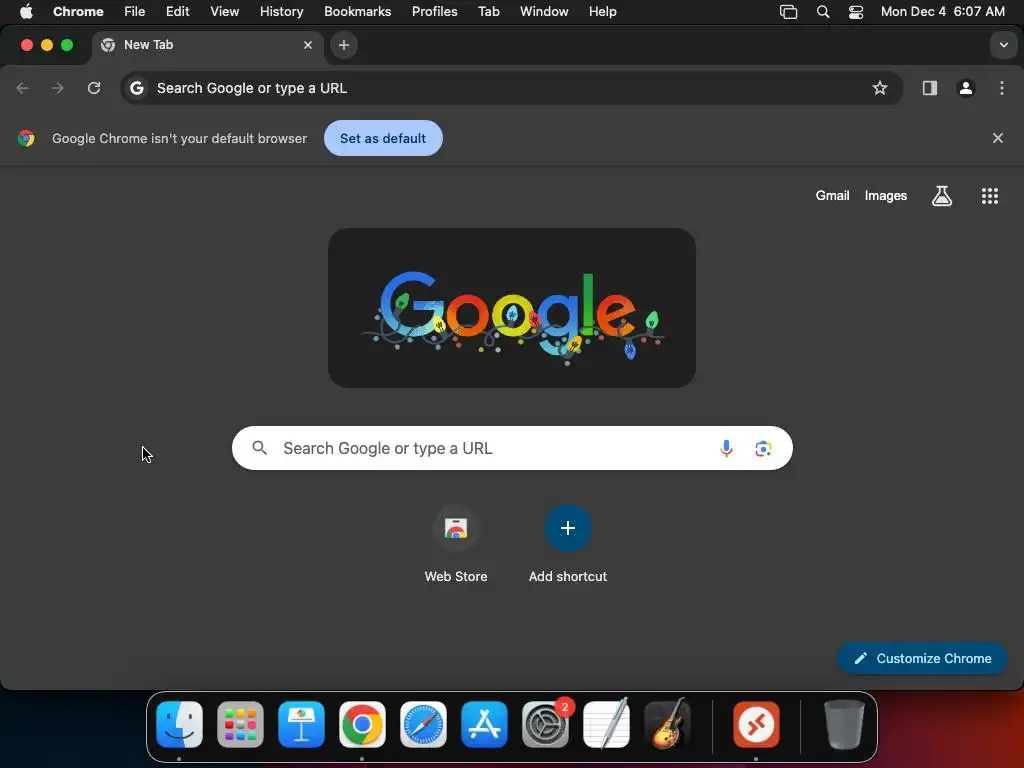Search by image with Google Lens icon

pyautogui.click(x=763, y=449)
